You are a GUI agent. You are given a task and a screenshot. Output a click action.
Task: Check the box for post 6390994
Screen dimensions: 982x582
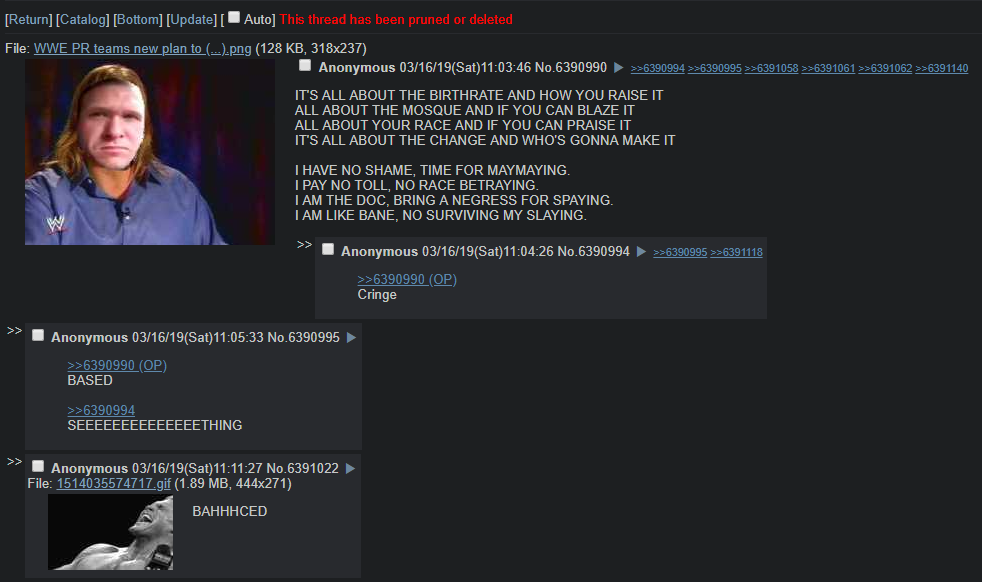pyautogui.click(x=328, y=249)
